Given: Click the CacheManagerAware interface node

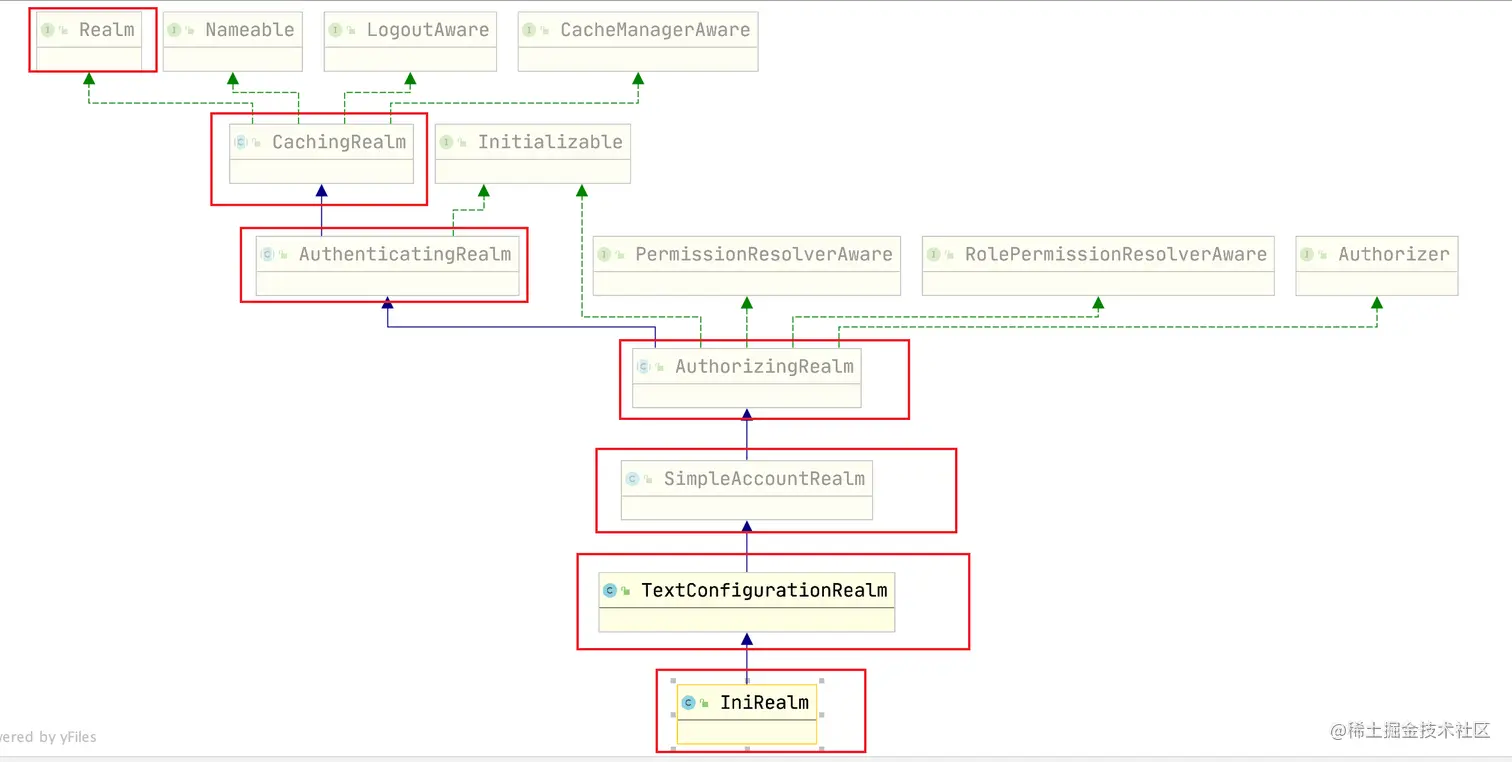Looking at the screenshot, I should coord(638,41).
